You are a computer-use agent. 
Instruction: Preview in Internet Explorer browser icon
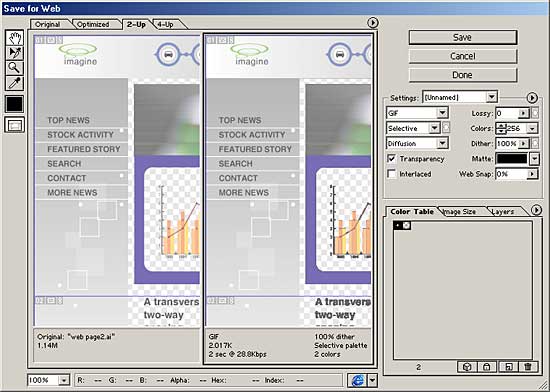tap(357, 380)
